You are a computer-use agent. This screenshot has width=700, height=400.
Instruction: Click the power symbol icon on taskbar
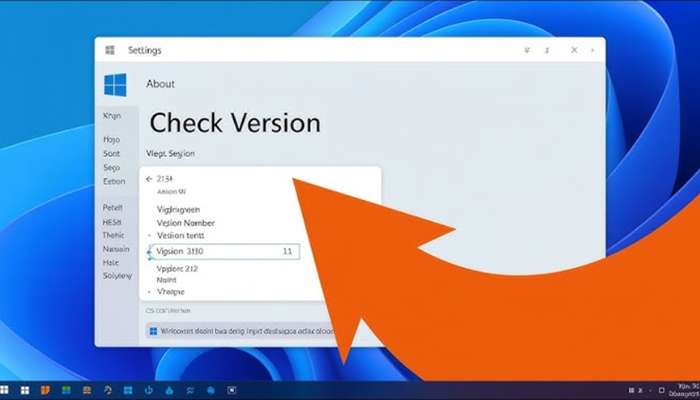(149, 390)
